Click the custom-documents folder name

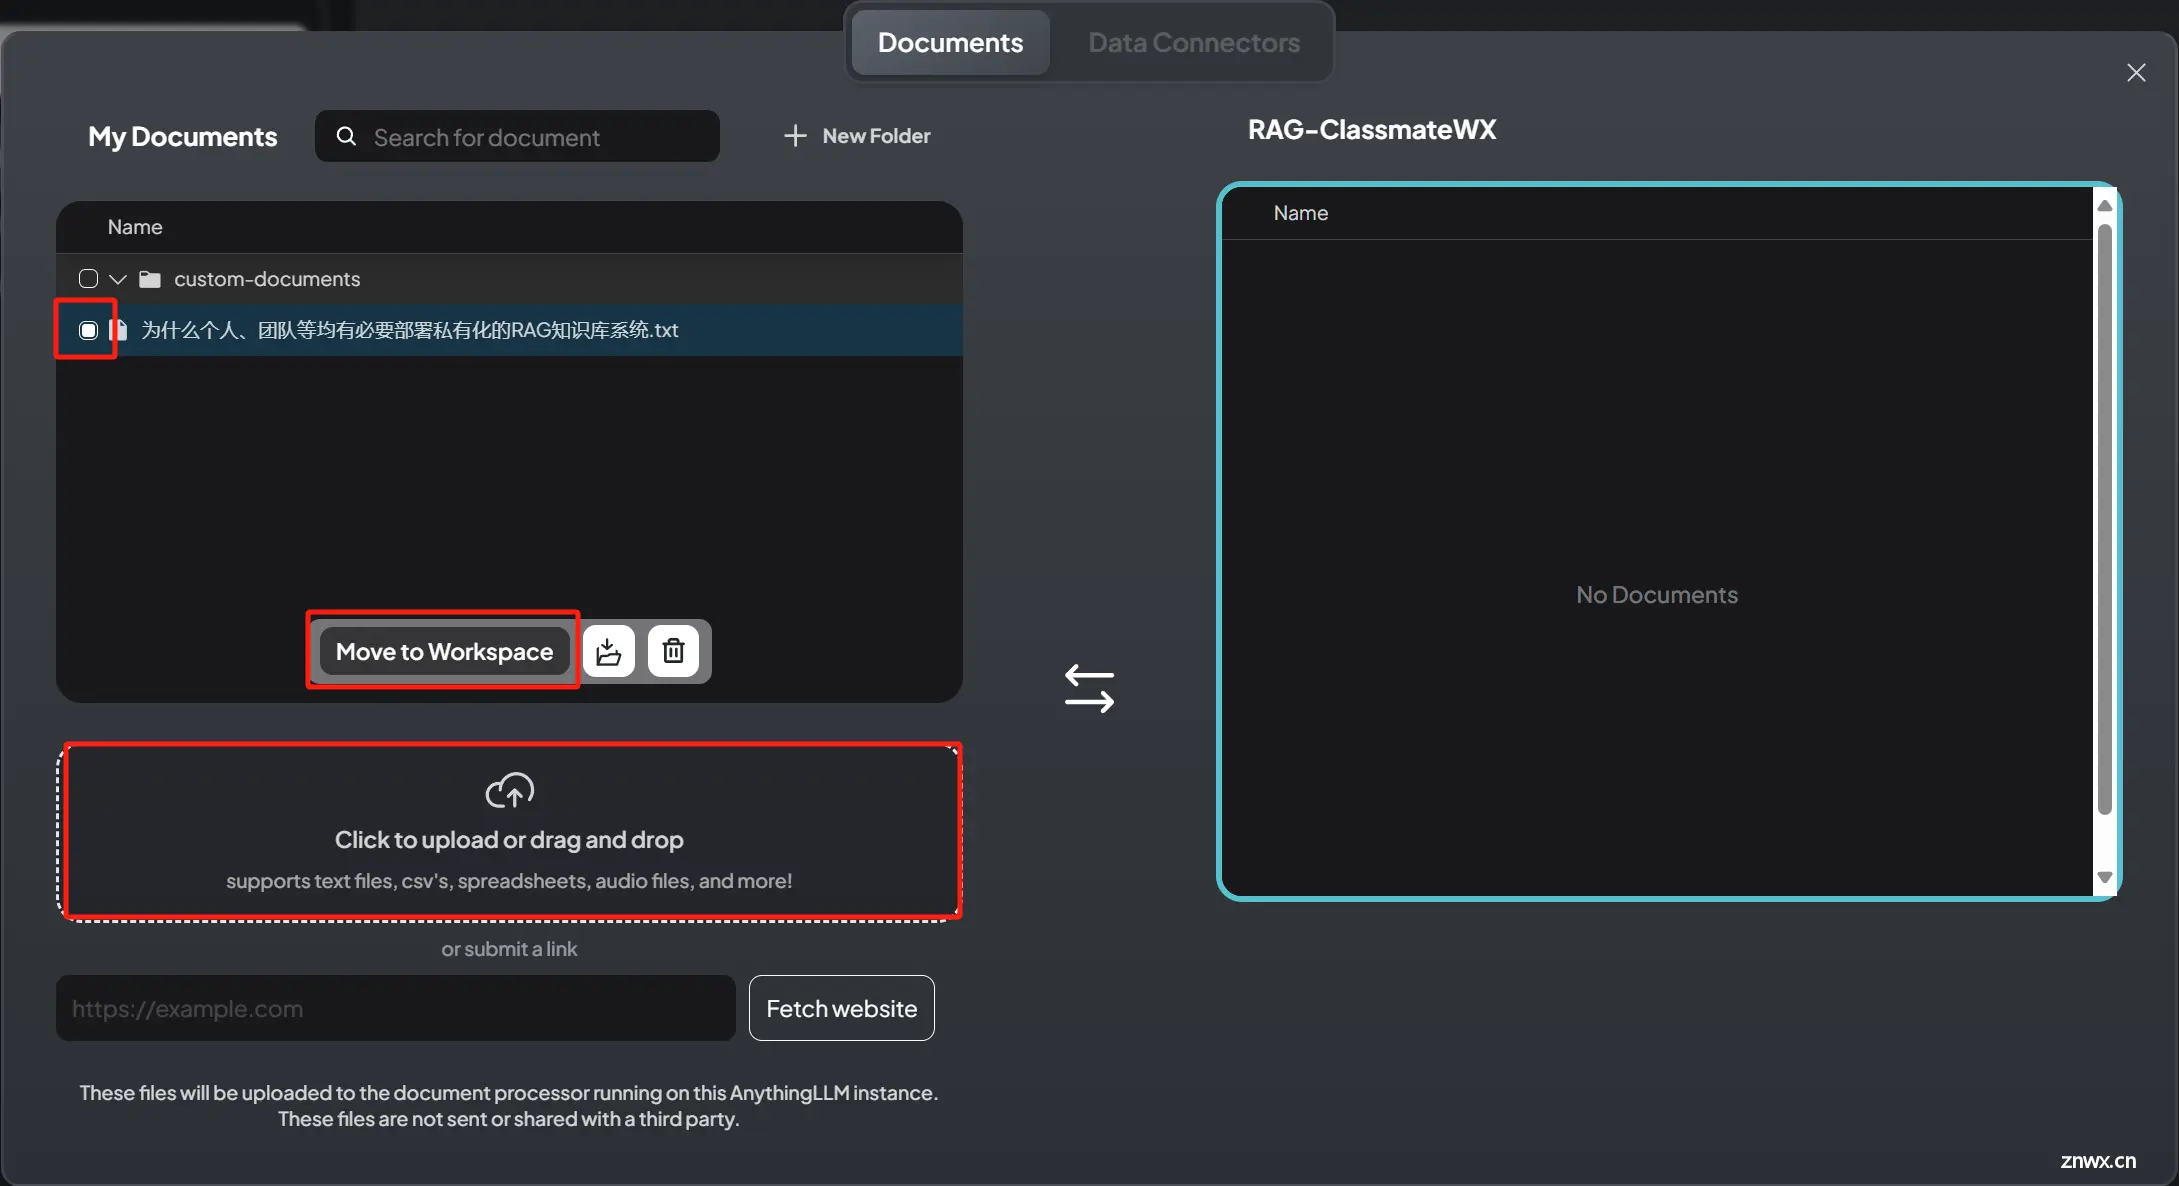click(x=267, y=279)
